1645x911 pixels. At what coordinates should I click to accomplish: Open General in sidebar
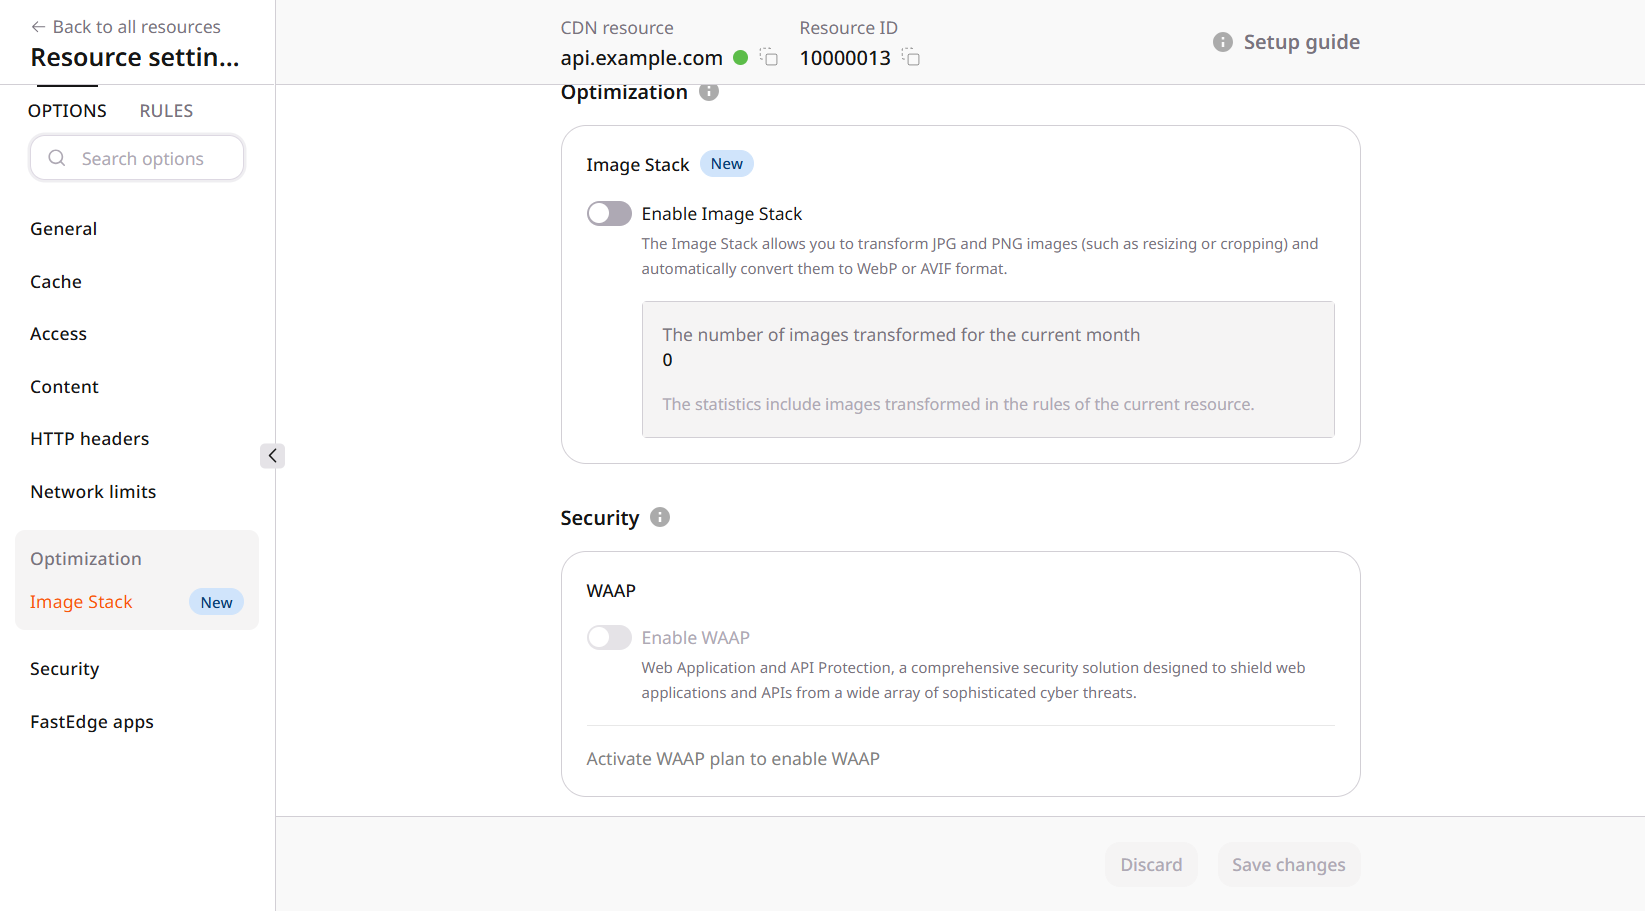(64, 229)
